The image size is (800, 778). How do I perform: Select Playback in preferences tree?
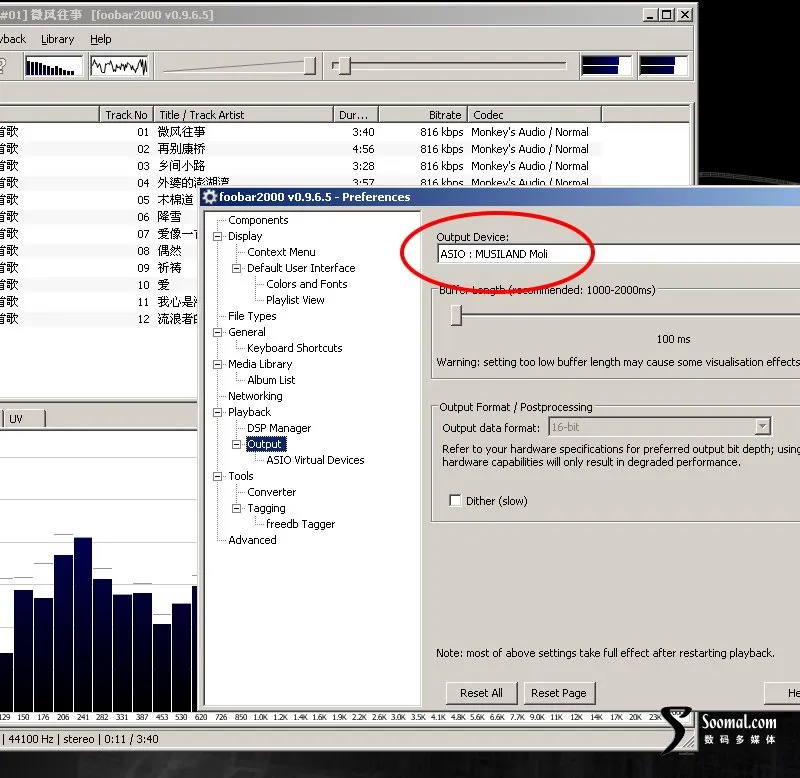point(249,412)
